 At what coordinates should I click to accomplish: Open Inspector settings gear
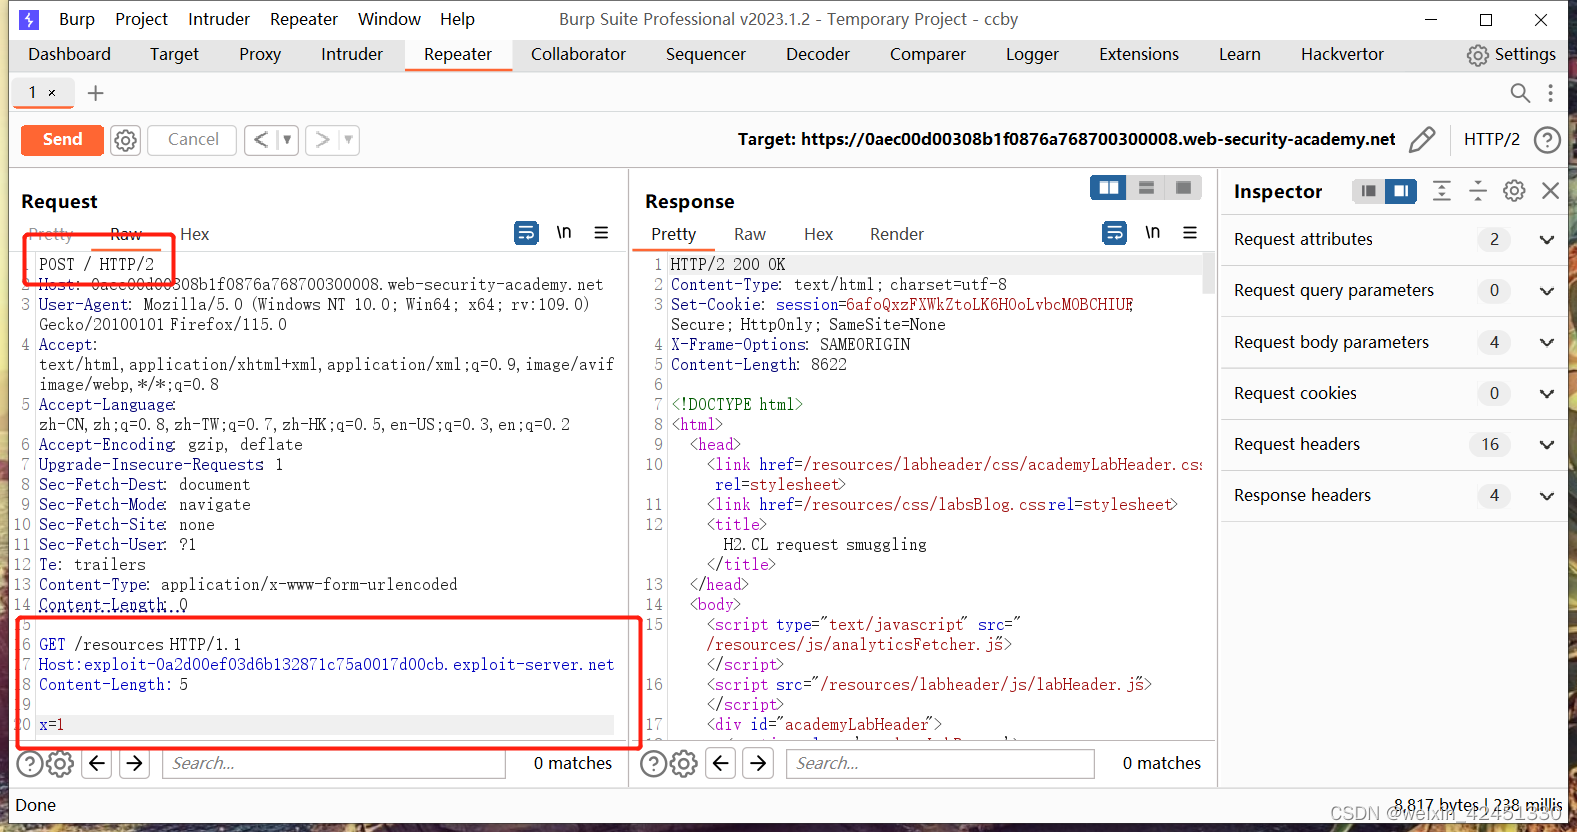click(x=1514, y=191)
